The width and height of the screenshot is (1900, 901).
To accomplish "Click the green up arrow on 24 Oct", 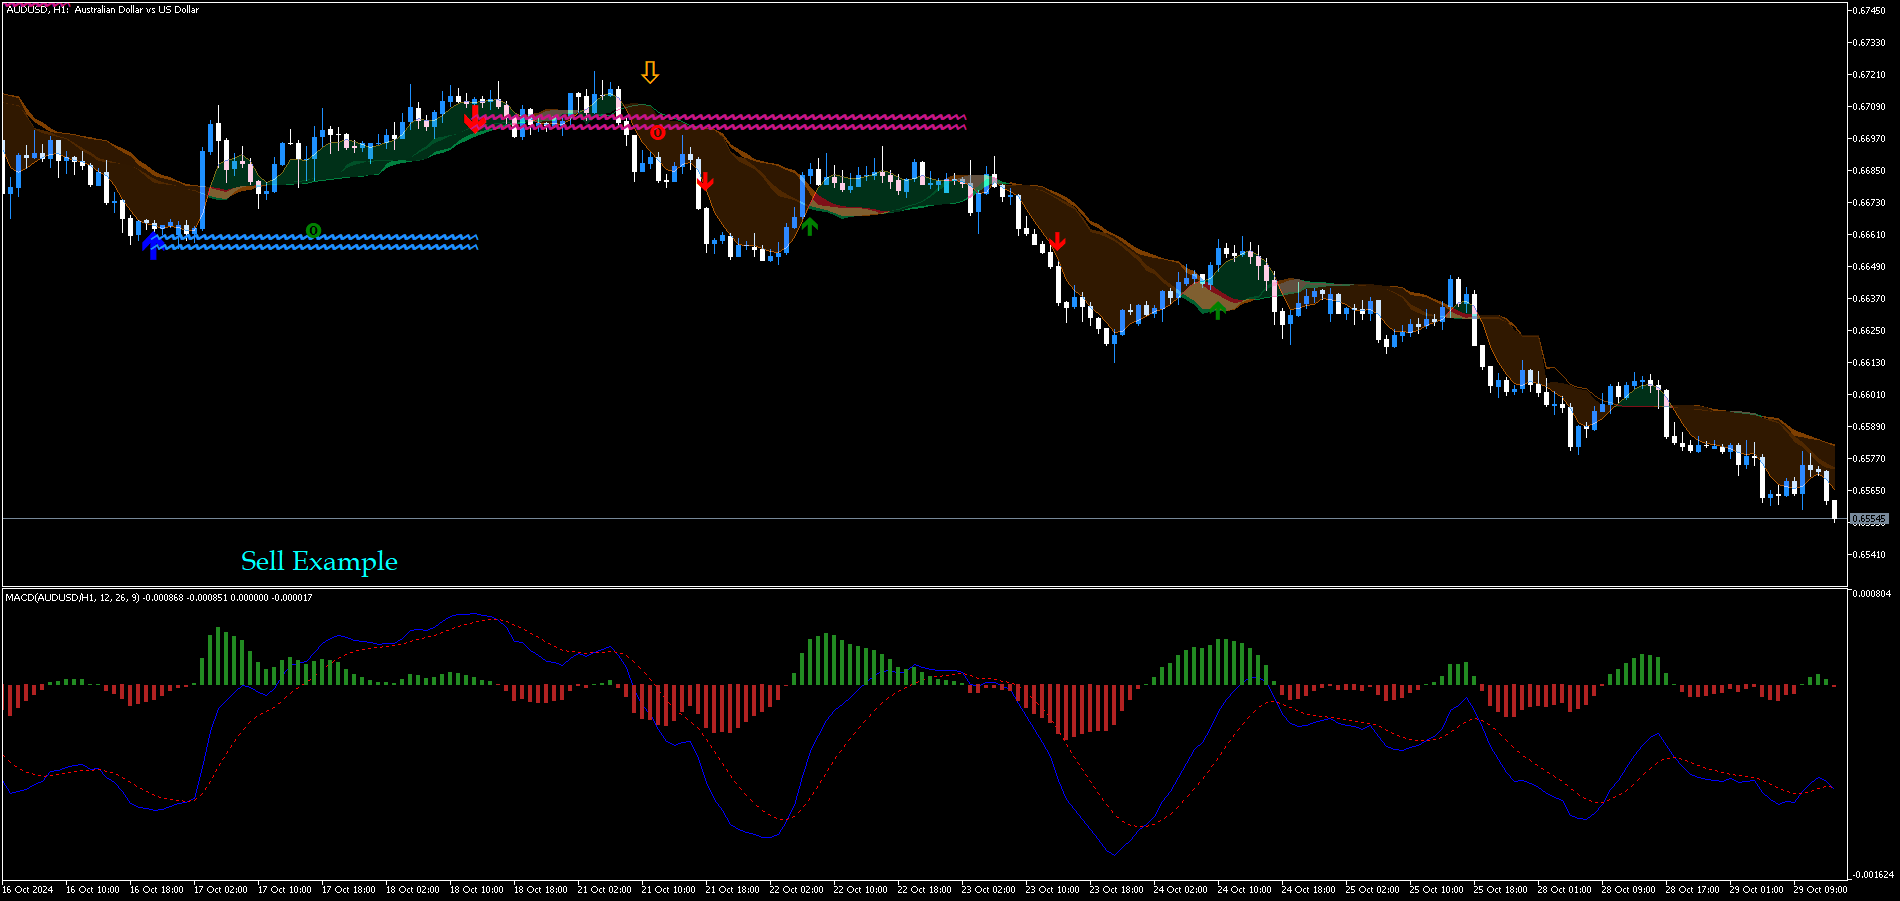I will [x=1217, y=310].
